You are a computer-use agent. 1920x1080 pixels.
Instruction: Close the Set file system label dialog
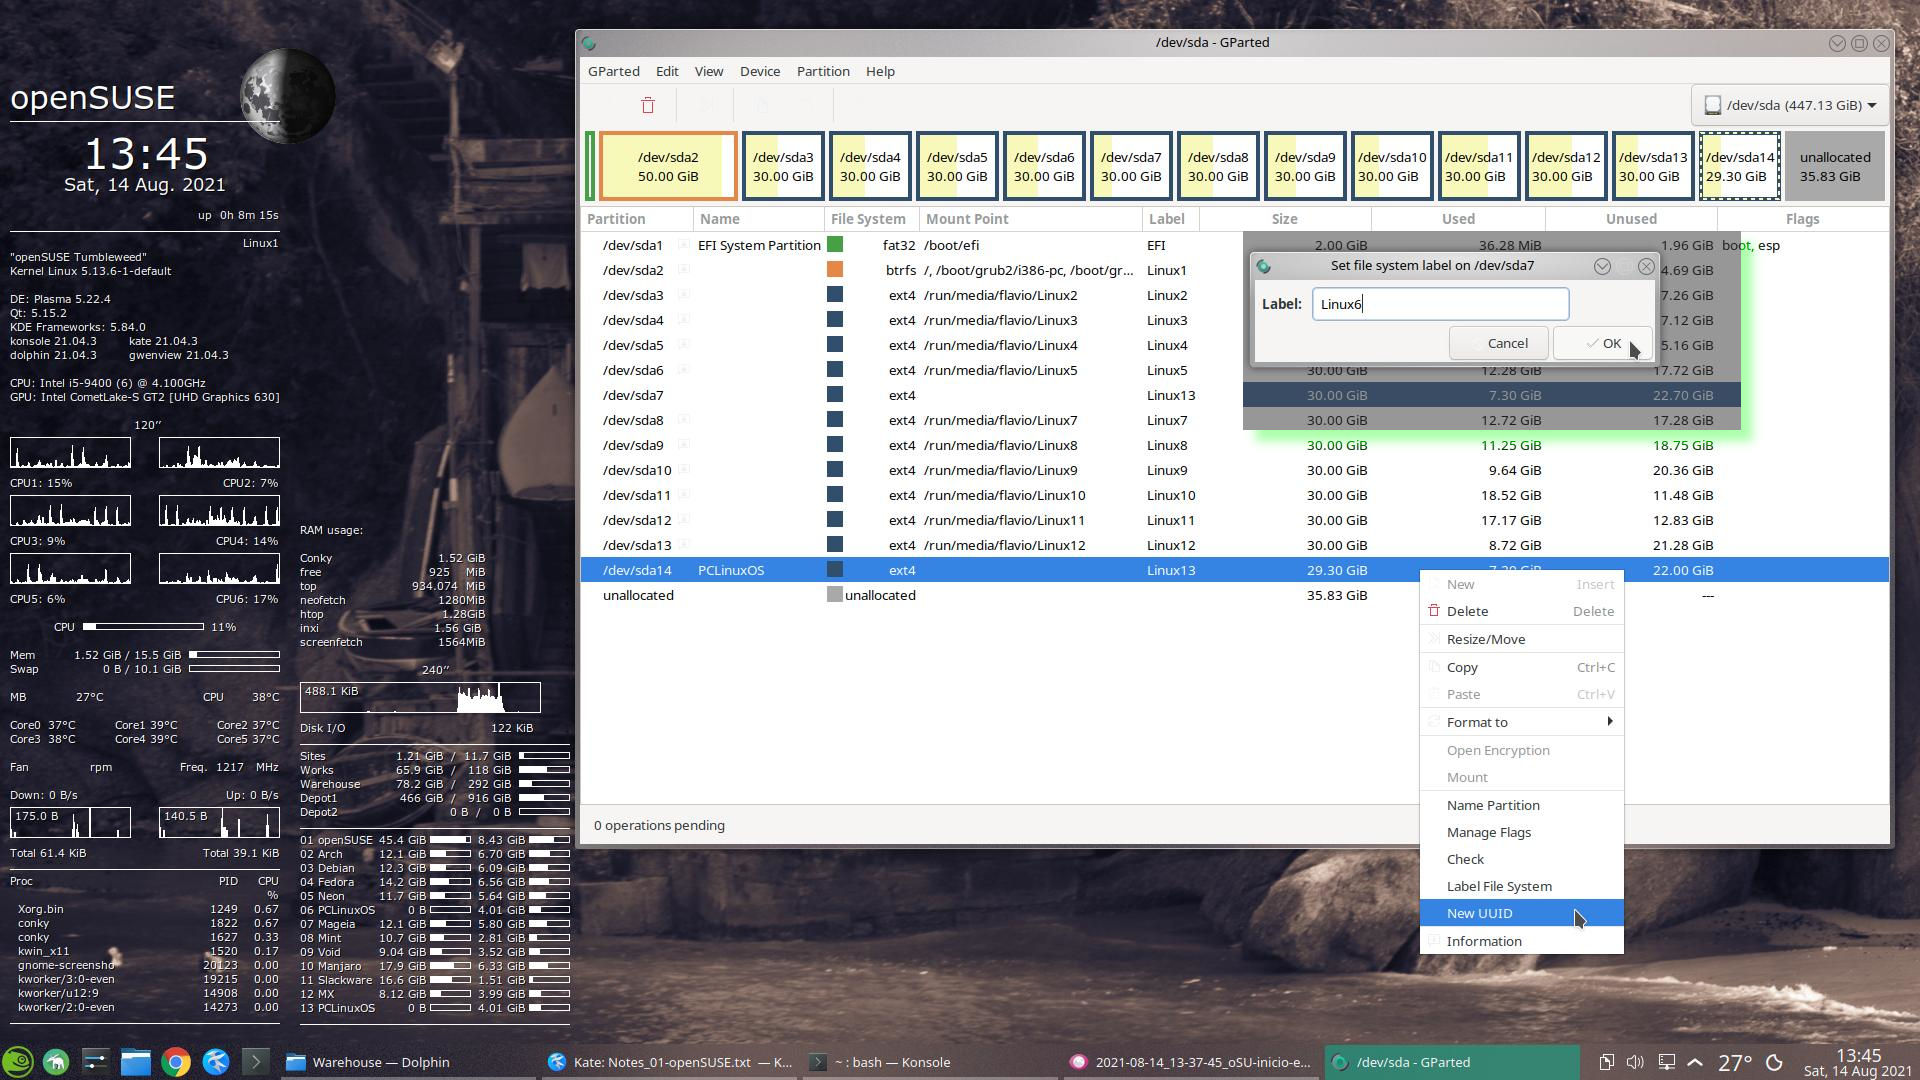(1646, 266)
